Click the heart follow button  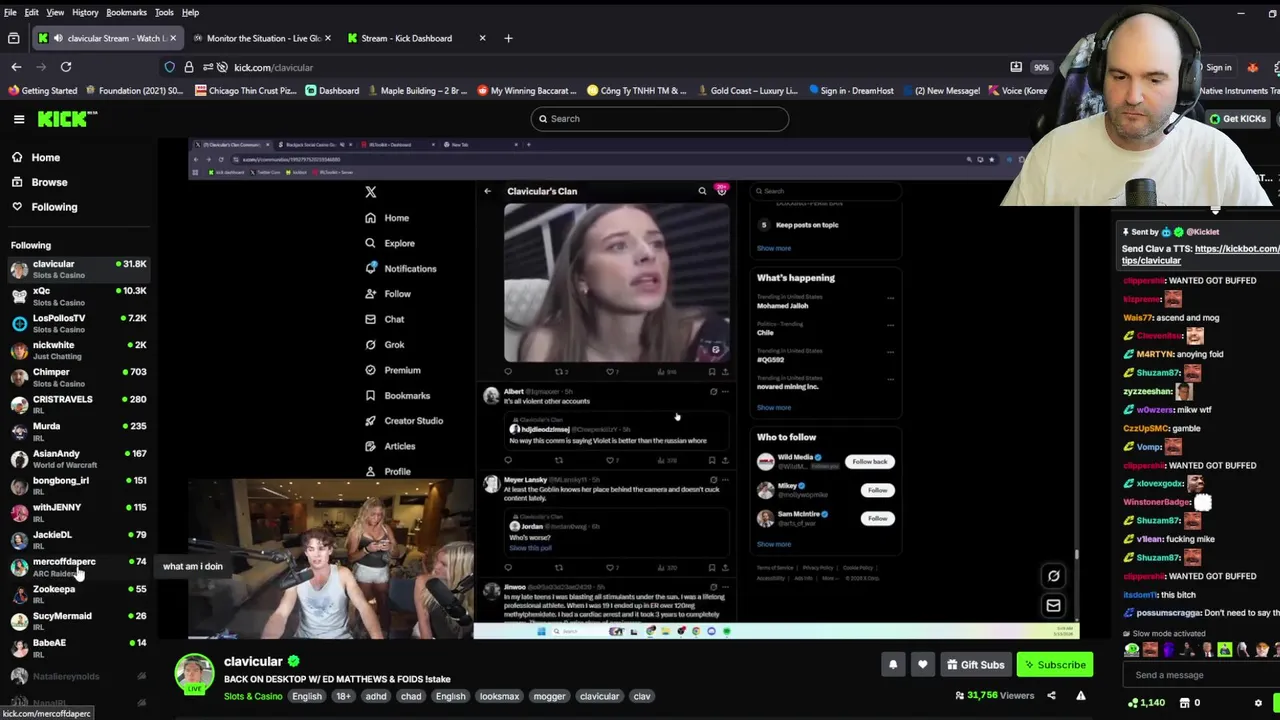click(922, 664)
